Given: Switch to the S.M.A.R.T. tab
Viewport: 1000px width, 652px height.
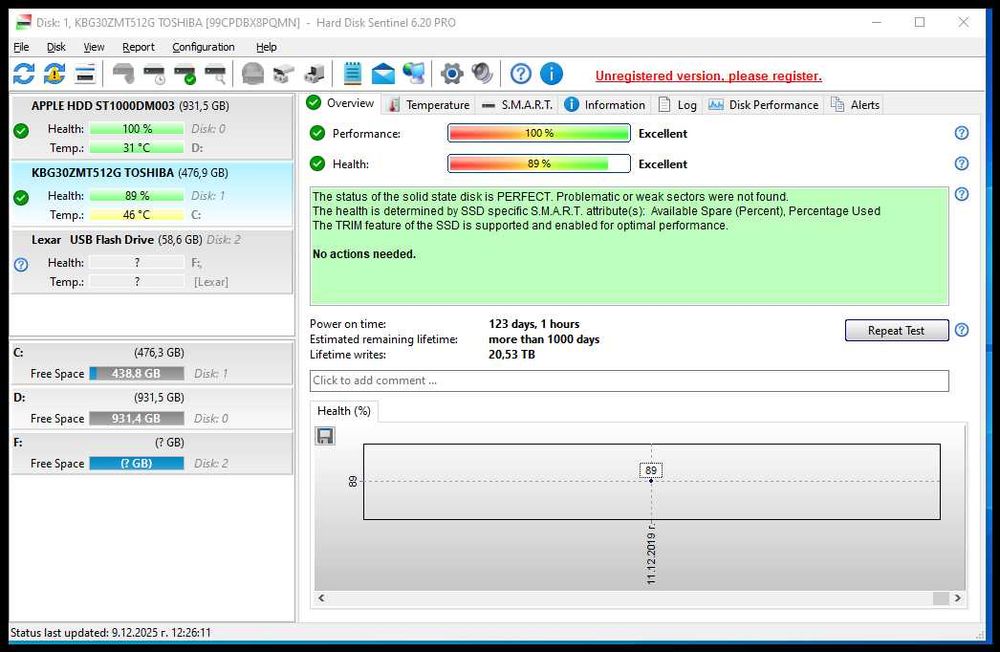Looking at the screenshot, I should click(517, 105).
